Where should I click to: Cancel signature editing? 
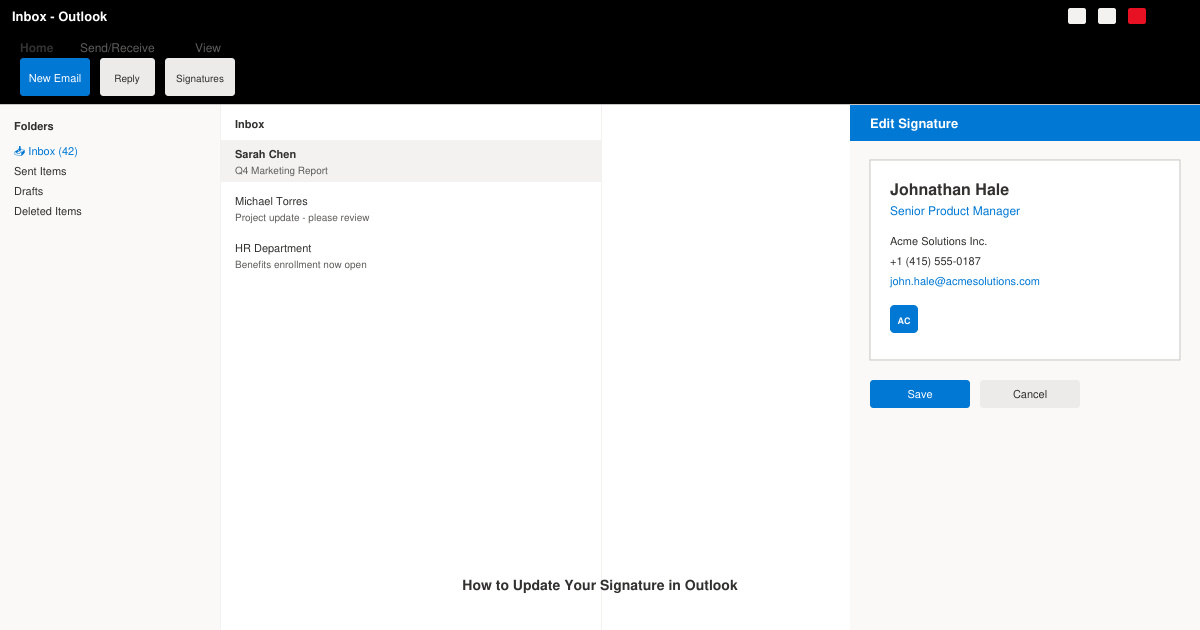click(1030, 394)
